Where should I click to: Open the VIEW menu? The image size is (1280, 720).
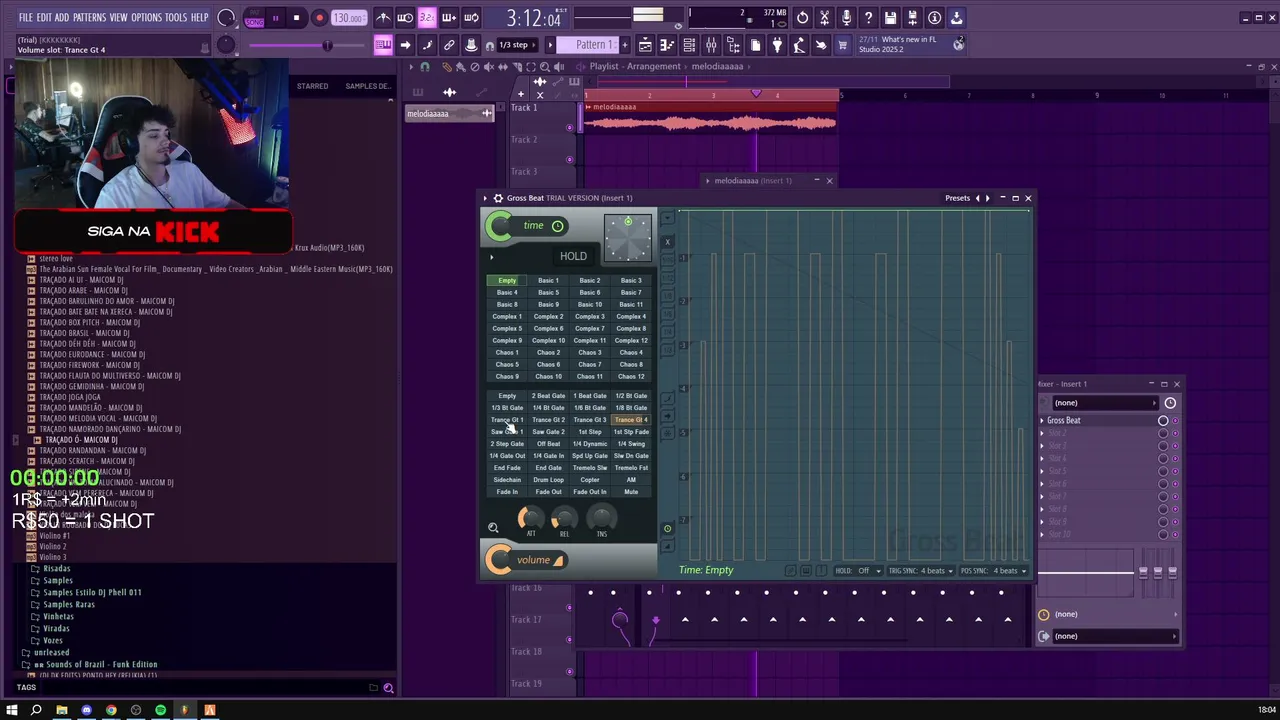[118, 18]
